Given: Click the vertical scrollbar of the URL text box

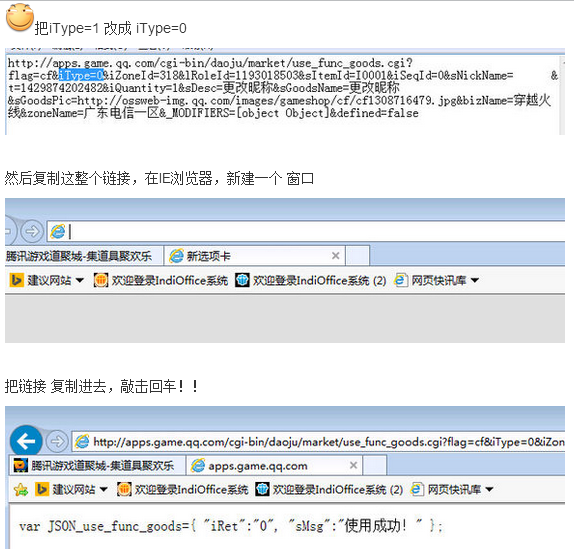Looking at the screenshot, I should pyautogui.click(x=562, y=95).
